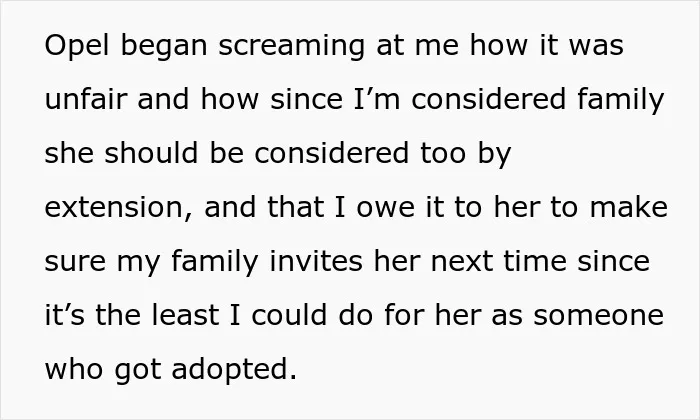Click the word "extension," in fourth line

coord(119,208)
